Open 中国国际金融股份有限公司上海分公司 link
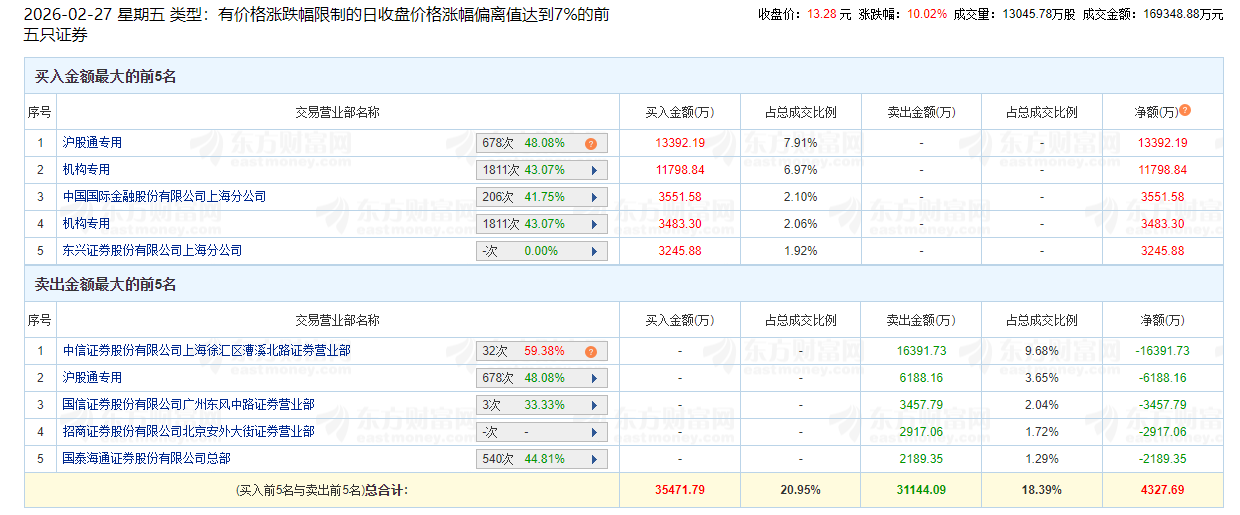 165,197
